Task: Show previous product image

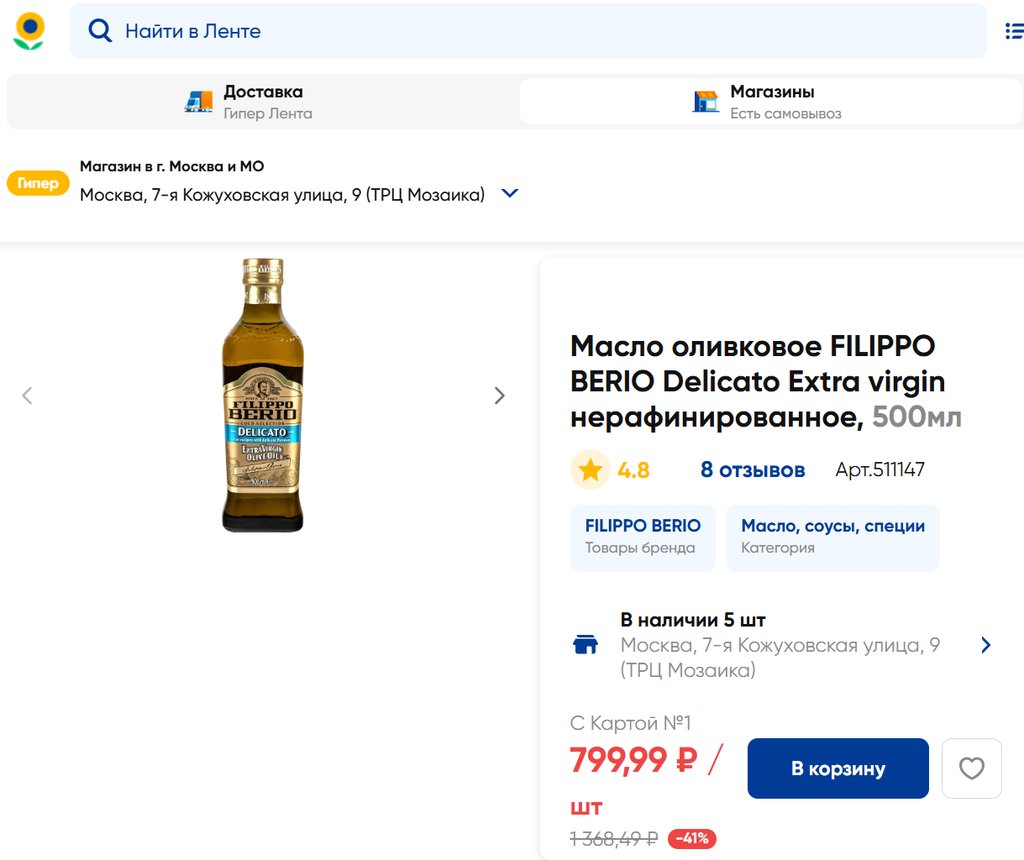Action: (27, 396)
